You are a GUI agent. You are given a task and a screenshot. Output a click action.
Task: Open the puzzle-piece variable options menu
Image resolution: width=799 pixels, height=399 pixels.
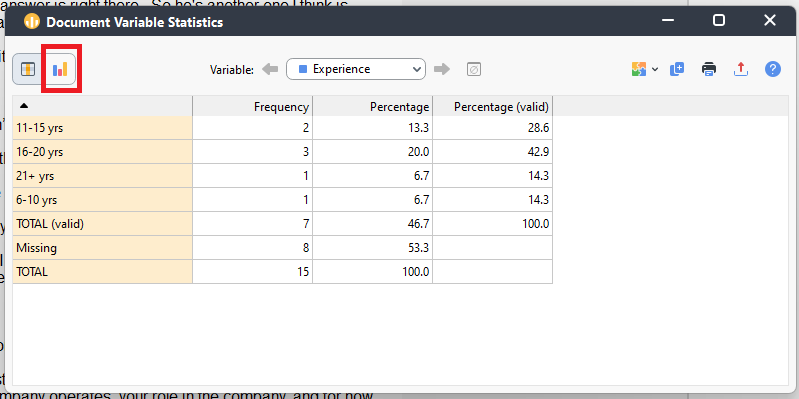[644, 69]
